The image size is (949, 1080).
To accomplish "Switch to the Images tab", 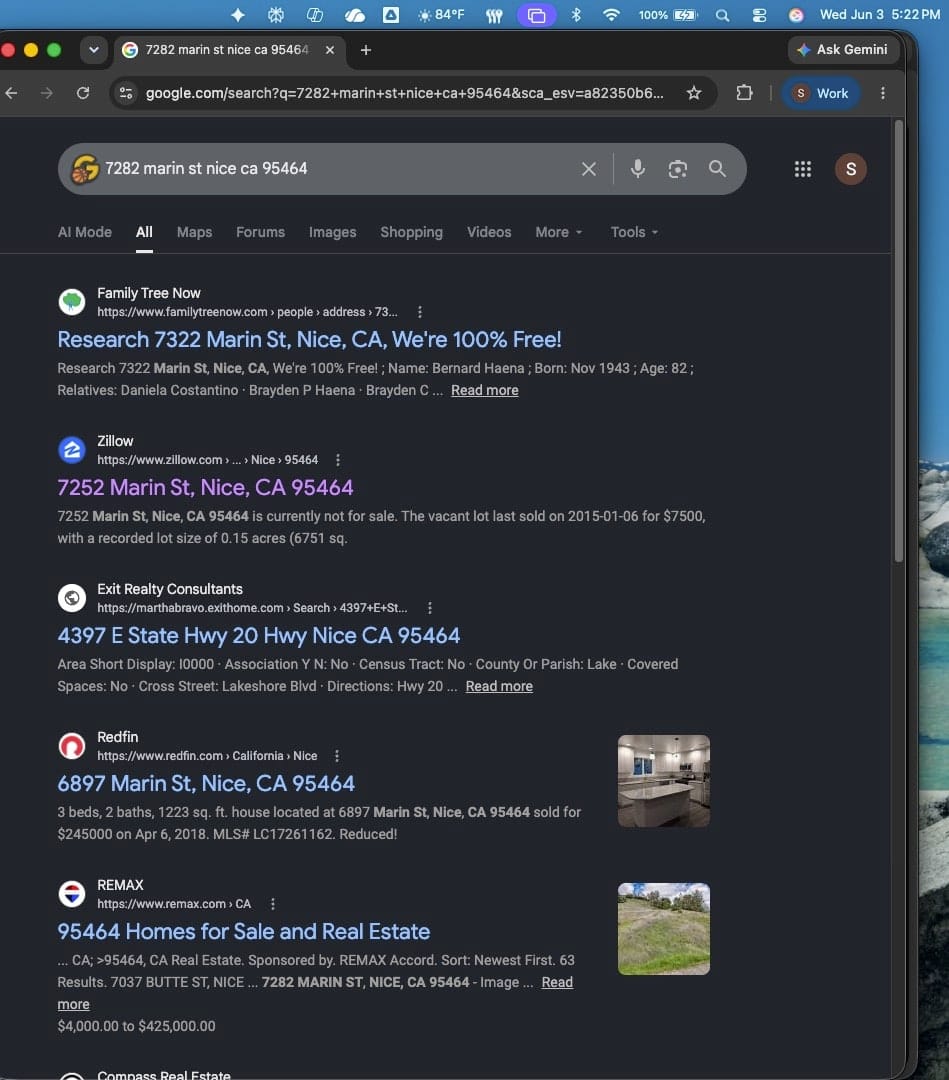I will tap(333, 233).
